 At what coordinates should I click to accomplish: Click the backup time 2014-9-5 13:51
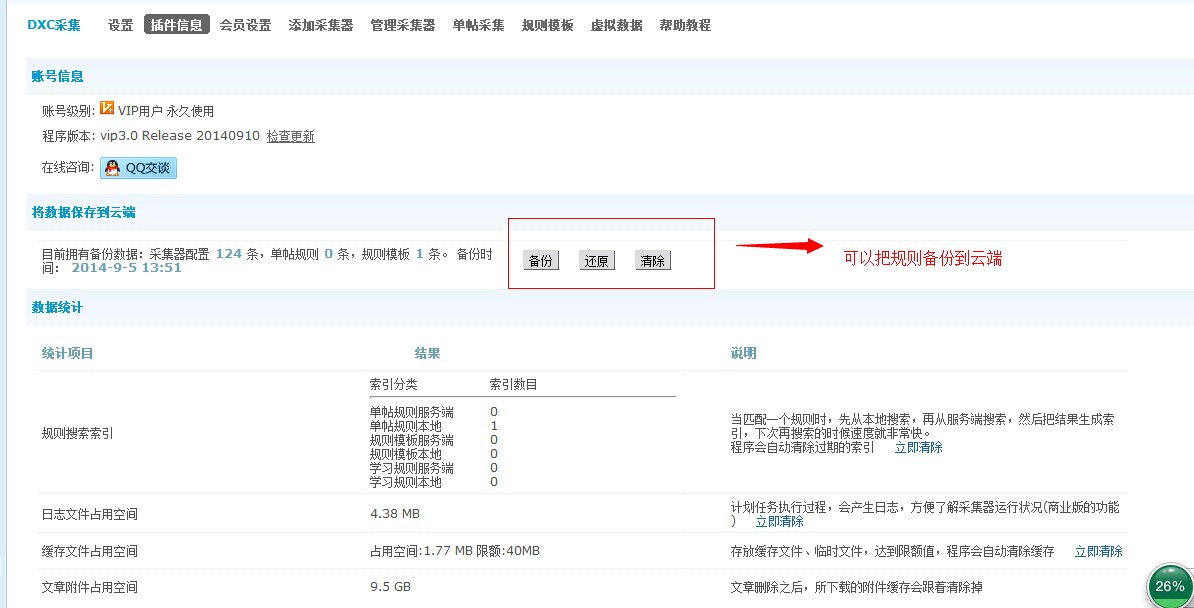pos(126,267)
